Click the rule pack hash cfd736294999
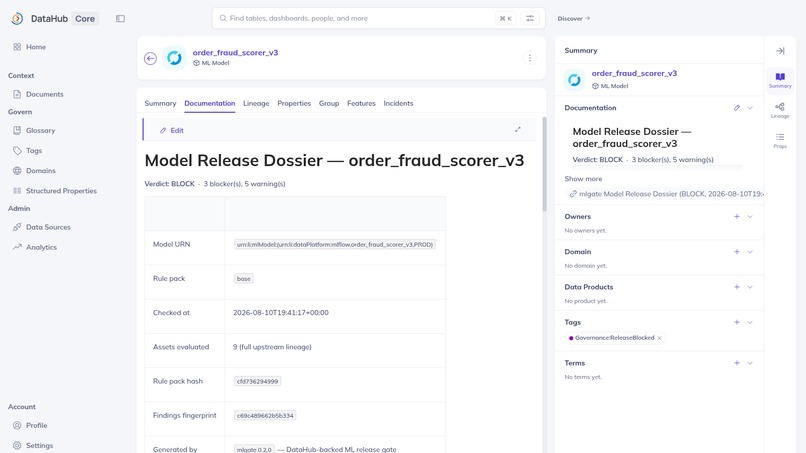Image resolution: width=806 pixels, height=453 pixels. point(257,382)
